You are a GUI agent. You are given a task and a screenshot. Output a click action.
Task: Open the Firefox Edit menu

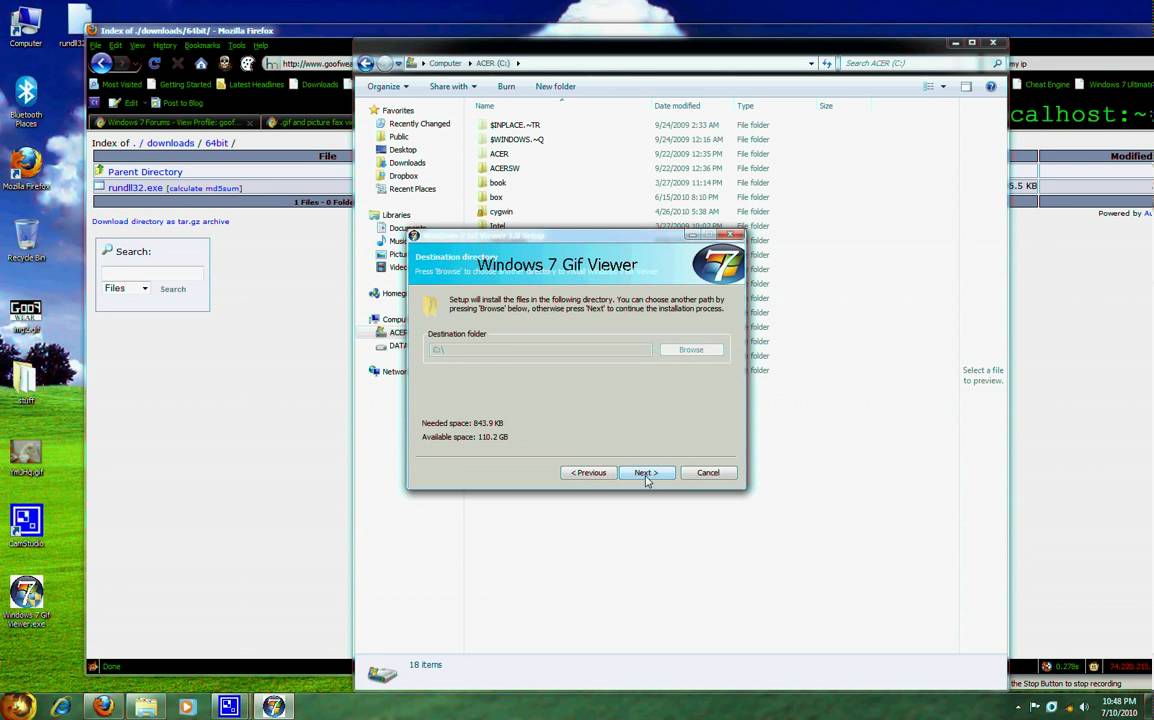pos(116,46)
